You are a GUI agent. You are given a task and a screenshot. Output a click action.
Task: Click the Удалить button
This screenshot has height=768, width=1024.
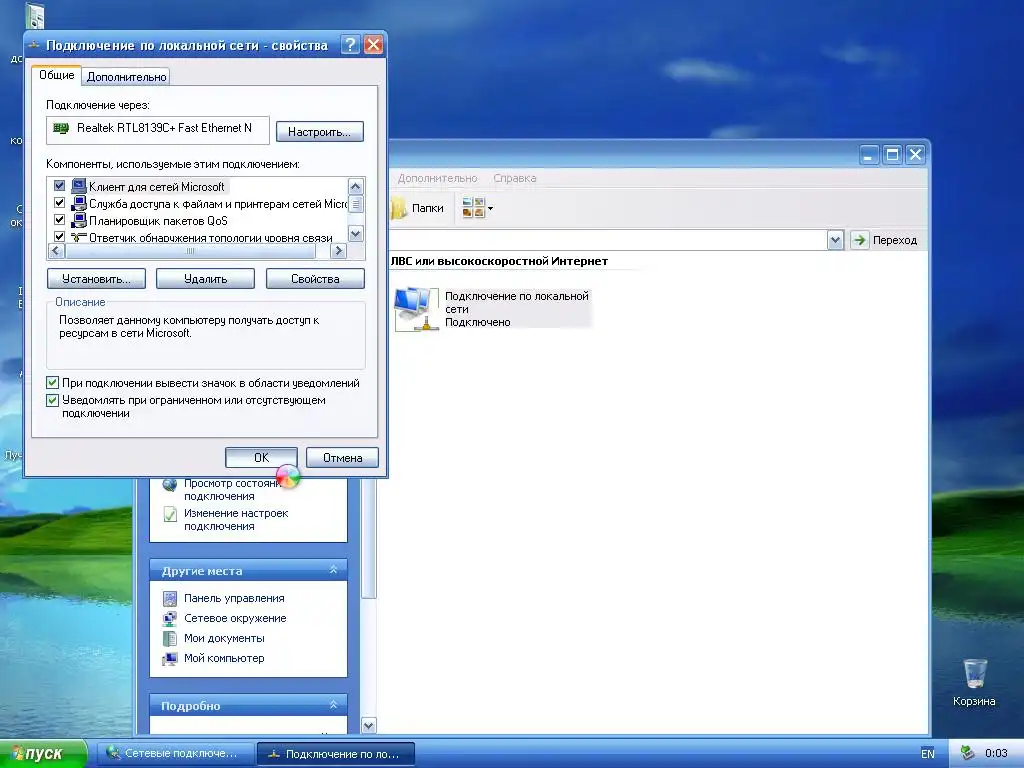(206, 279)
